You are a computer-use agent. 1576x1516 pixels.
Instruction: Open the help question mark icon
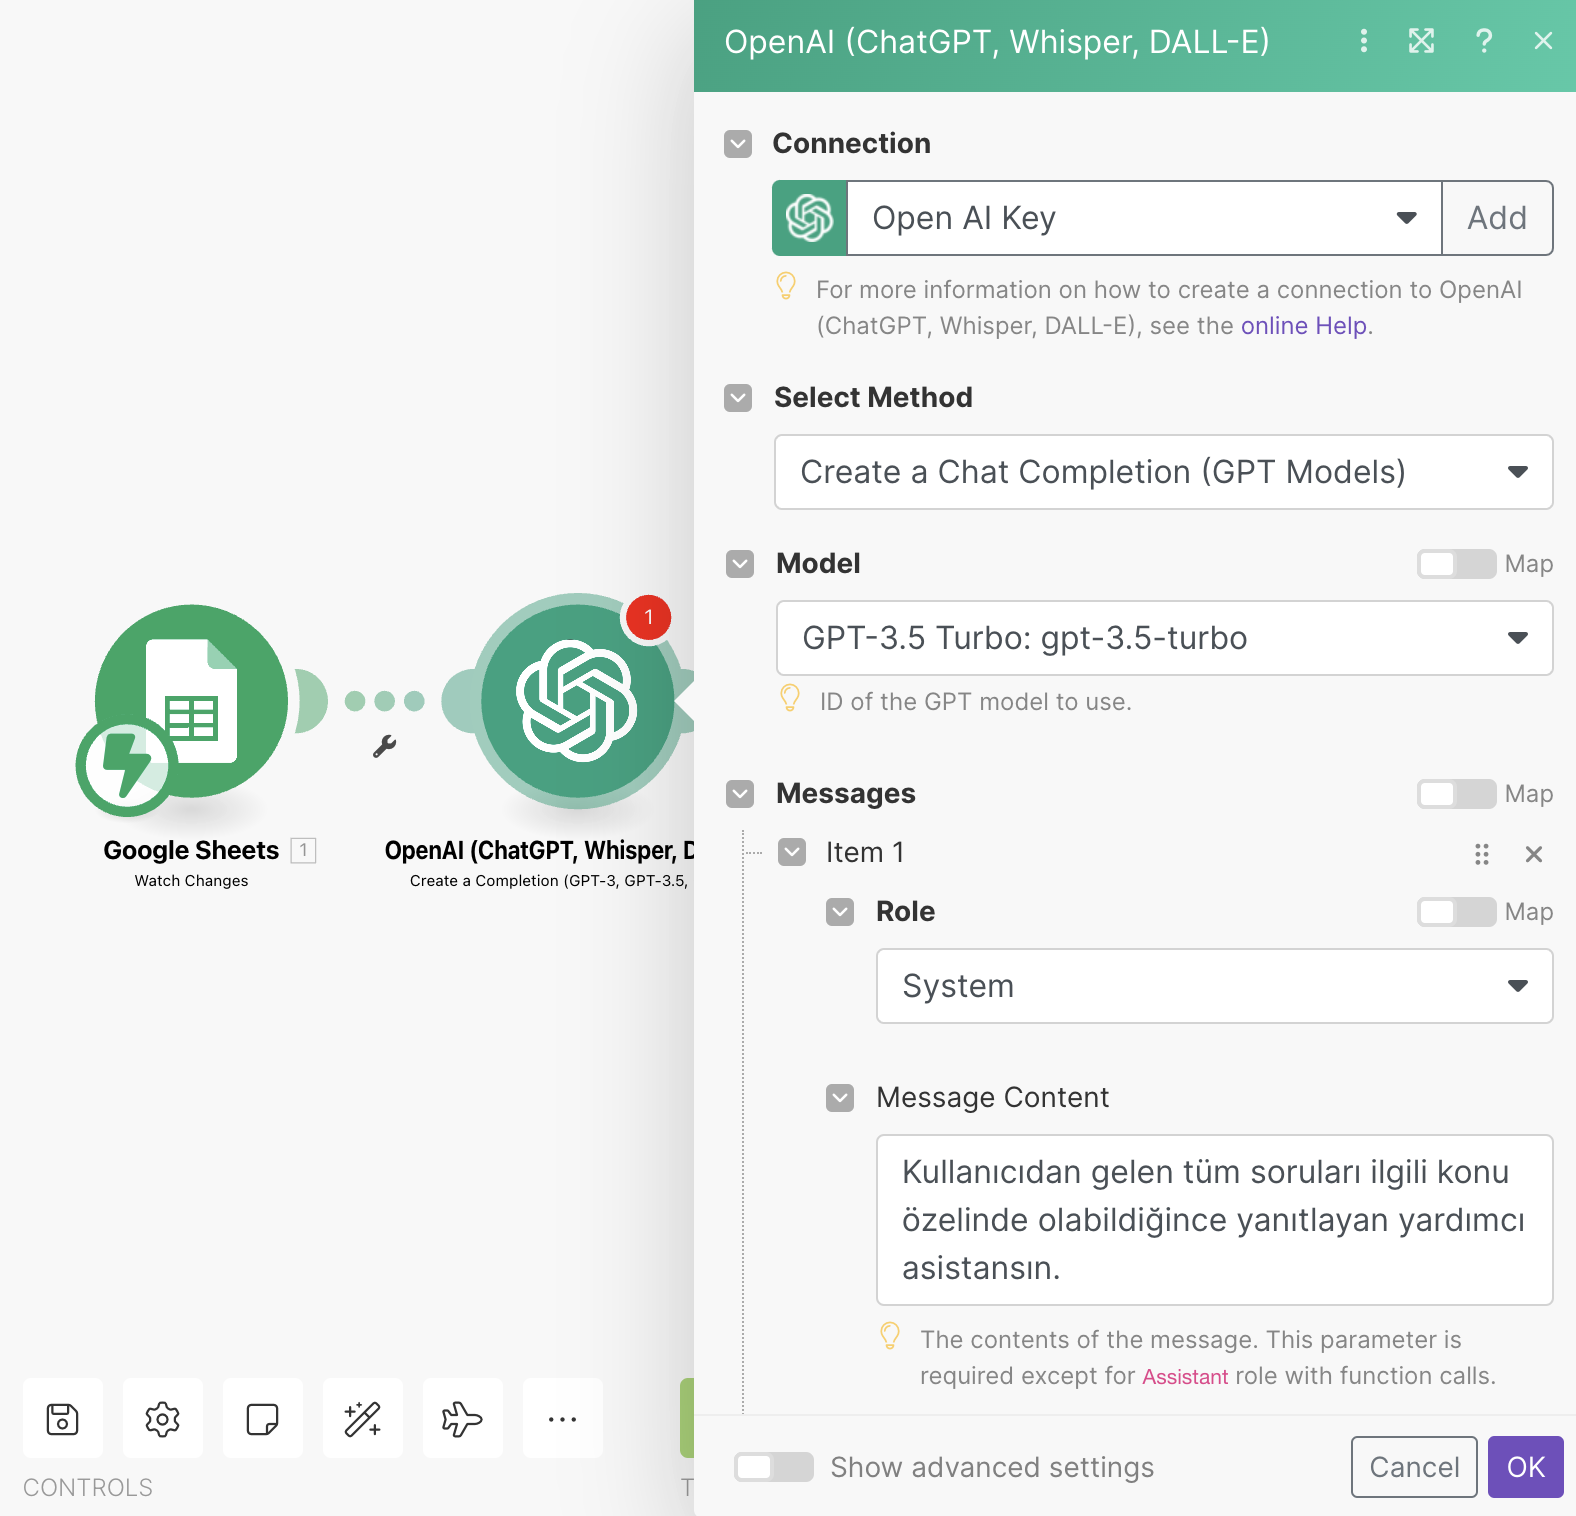pyautogui.click(x=1484, y=41)
